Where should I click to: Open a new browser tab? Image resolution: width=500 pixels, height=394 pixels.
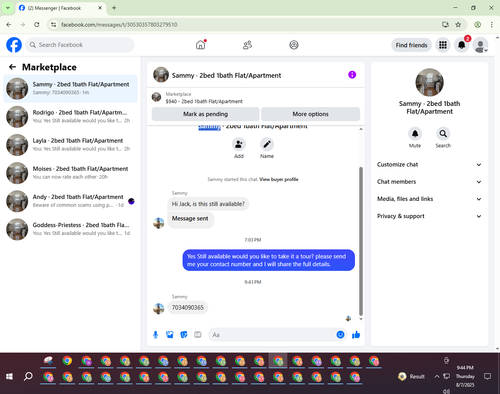click(114, 8)
